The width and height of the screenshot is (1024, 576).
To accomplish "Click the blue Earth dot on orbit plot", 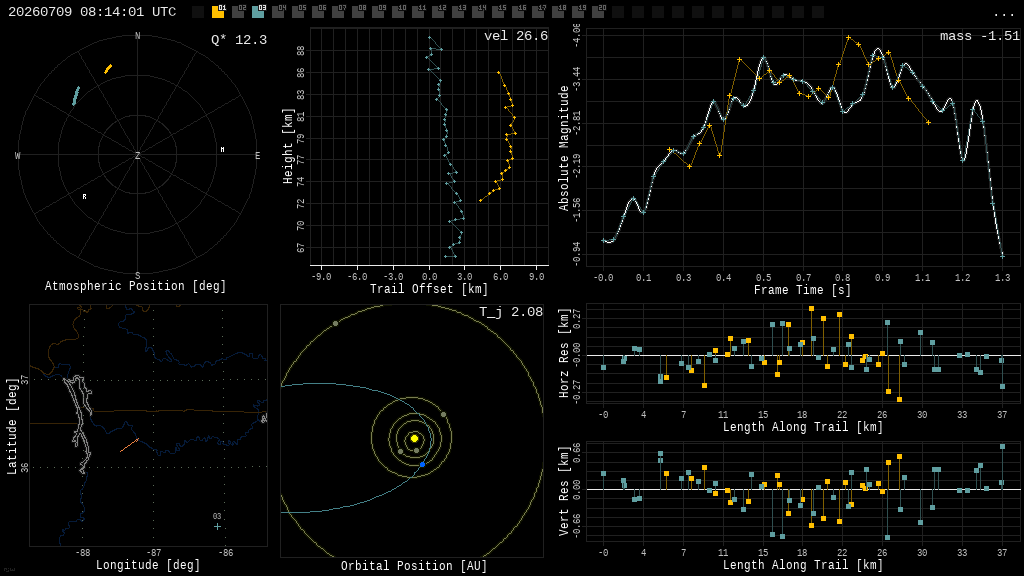I will pos(423,464).
